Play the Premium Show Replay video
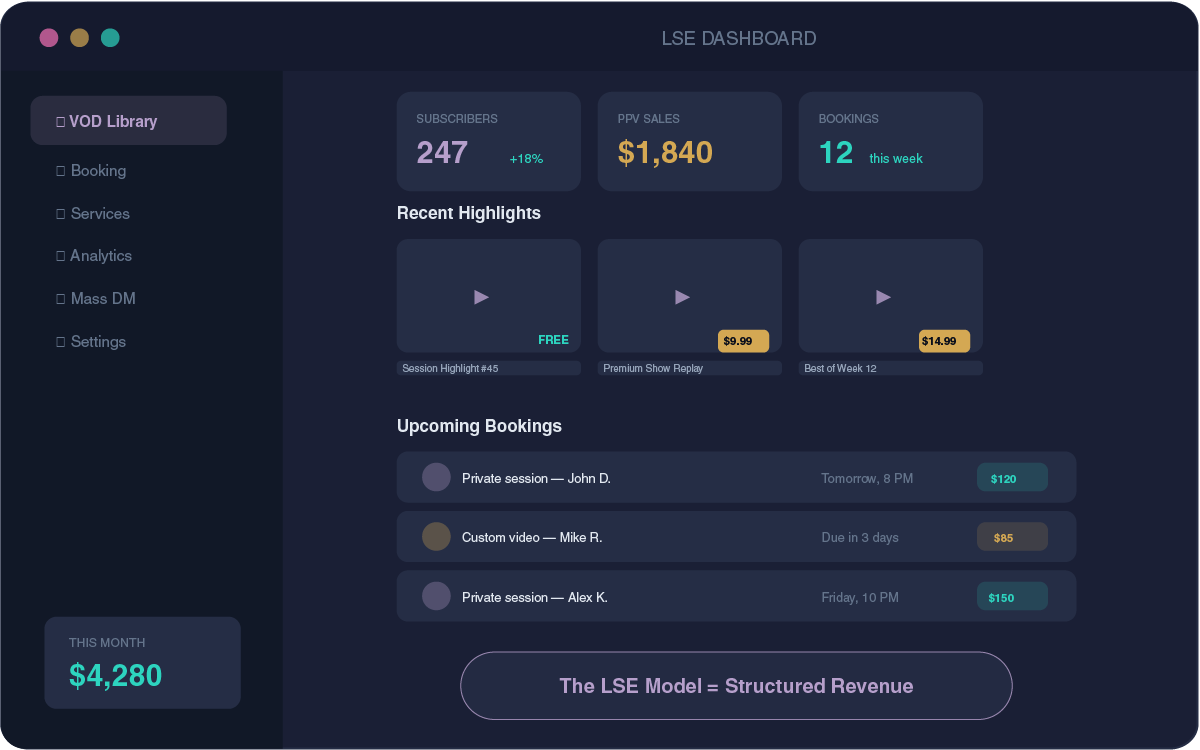1200x750 pixels. click(682, 297)
